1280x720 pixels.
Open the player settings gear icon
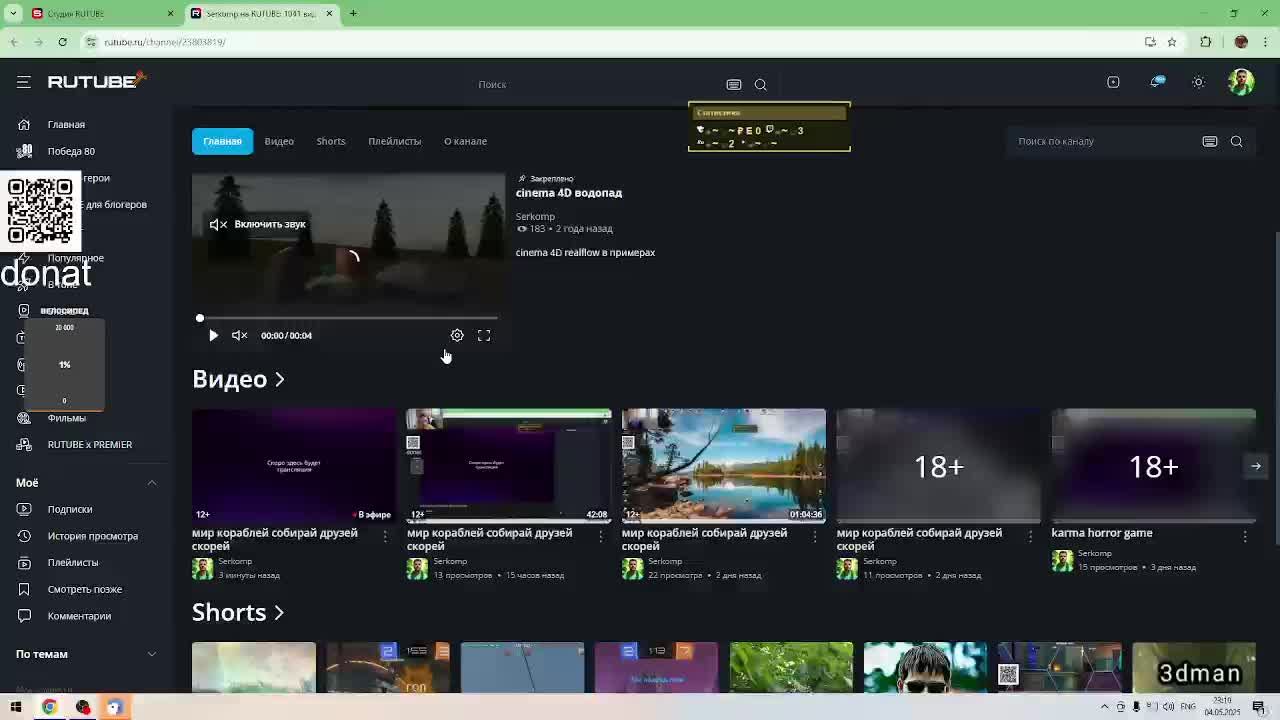point(457,336)
